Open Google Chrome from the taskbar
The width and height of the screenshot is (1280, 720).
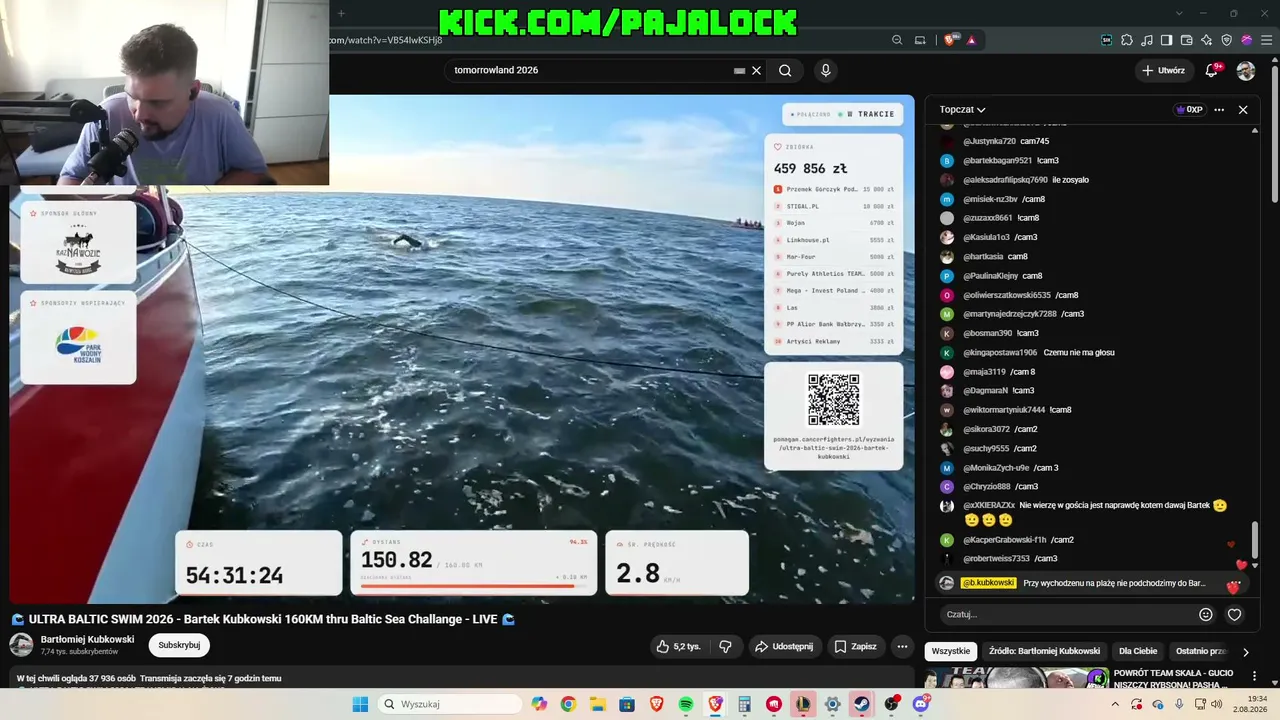[x=568, y=704]
